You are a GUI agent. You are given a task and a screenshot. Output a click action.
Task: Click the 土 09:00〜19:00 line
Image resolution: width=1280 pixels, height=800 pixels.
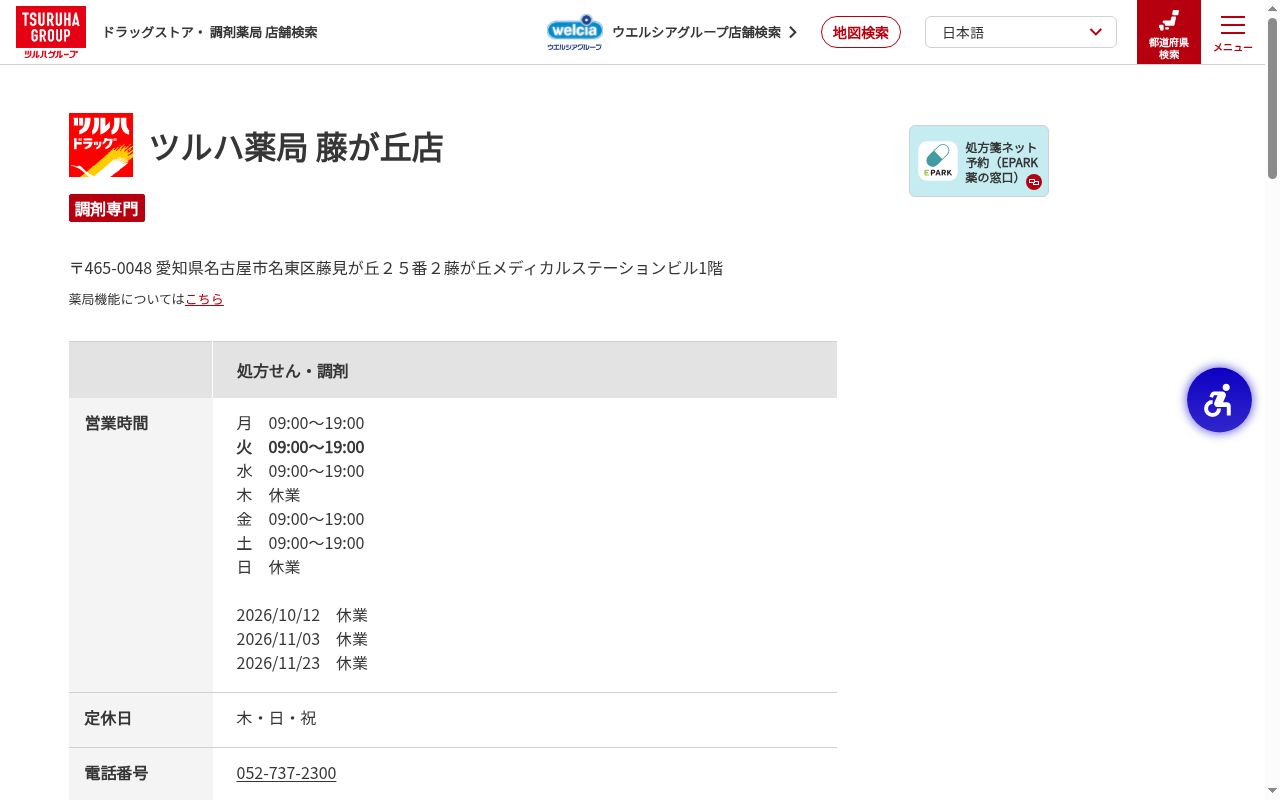point(300,543)
